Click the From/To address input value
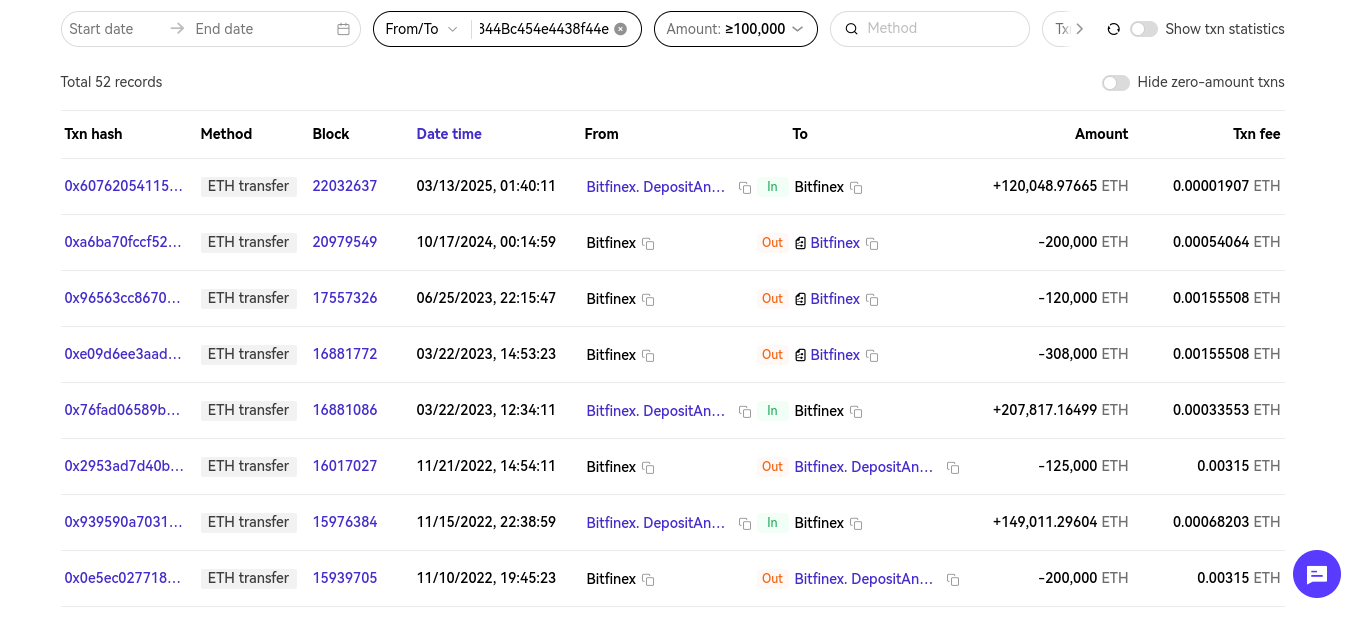1354x622 pixels. [544, 29]
